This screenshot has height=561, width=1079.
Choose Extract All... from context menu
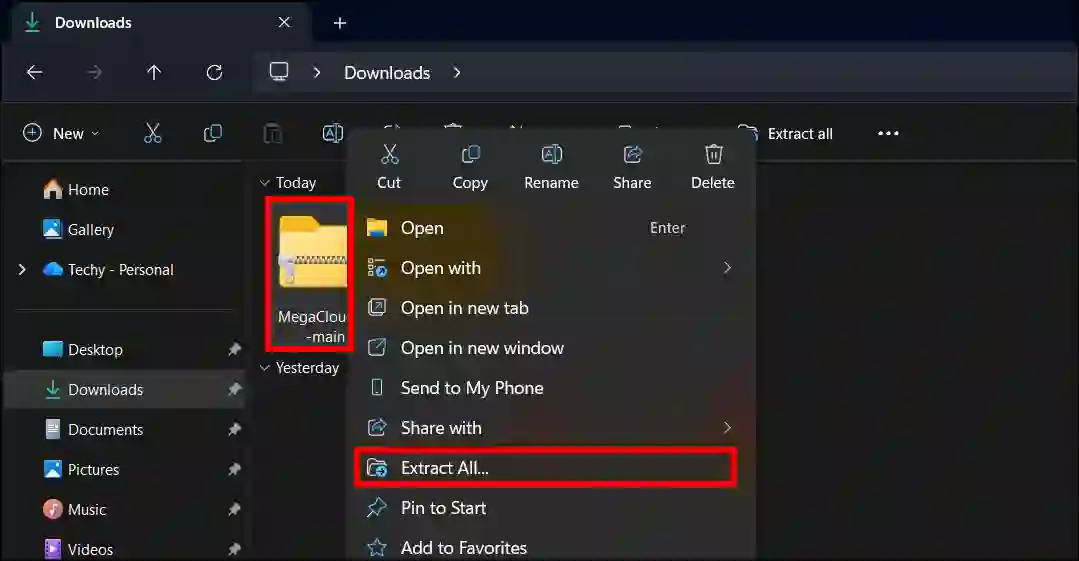click(x=546, y=467)
